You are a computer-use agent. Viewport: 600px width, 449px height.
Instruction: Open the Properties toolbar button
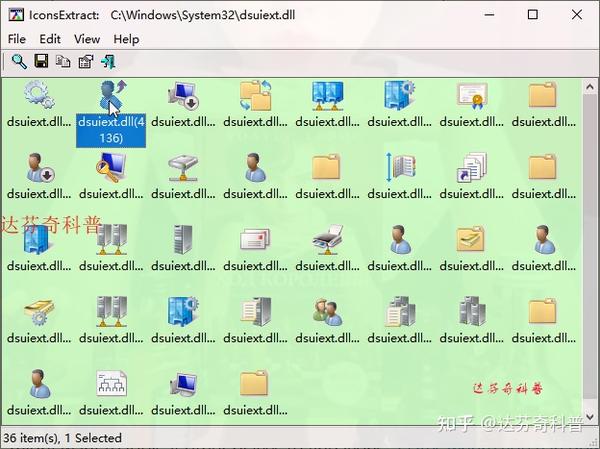pyautogui.click(x=86, y=62)
